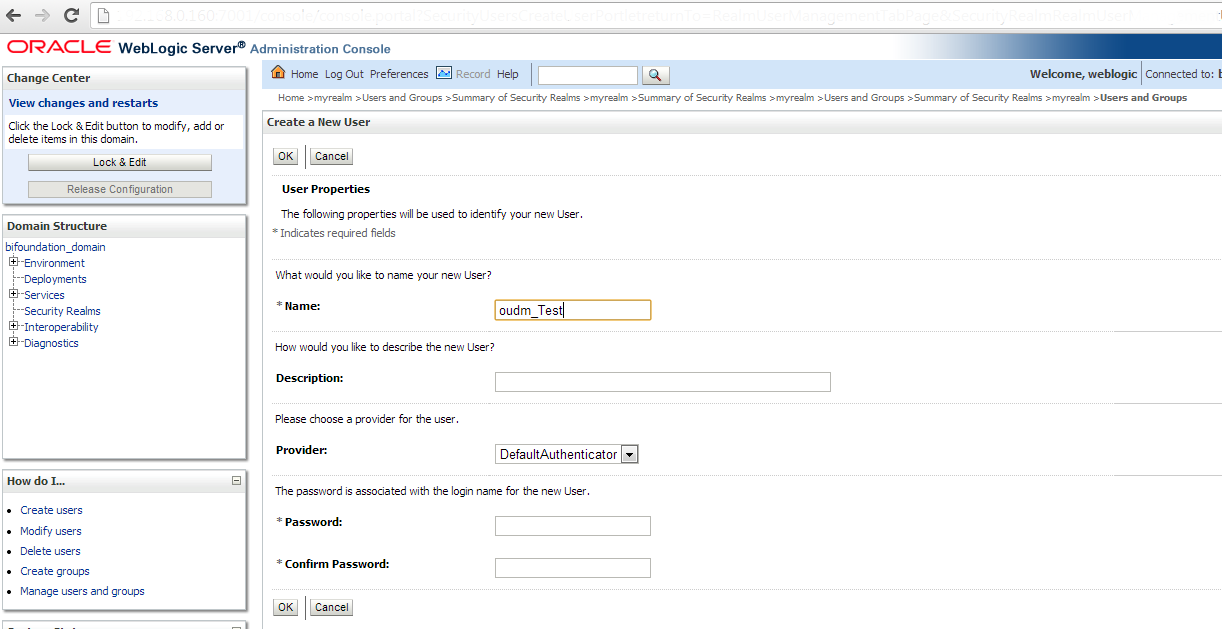Open the Log Out menu link
This screenshot has width=1222, height=629.
pyautogui.click(x=344, y=74)
